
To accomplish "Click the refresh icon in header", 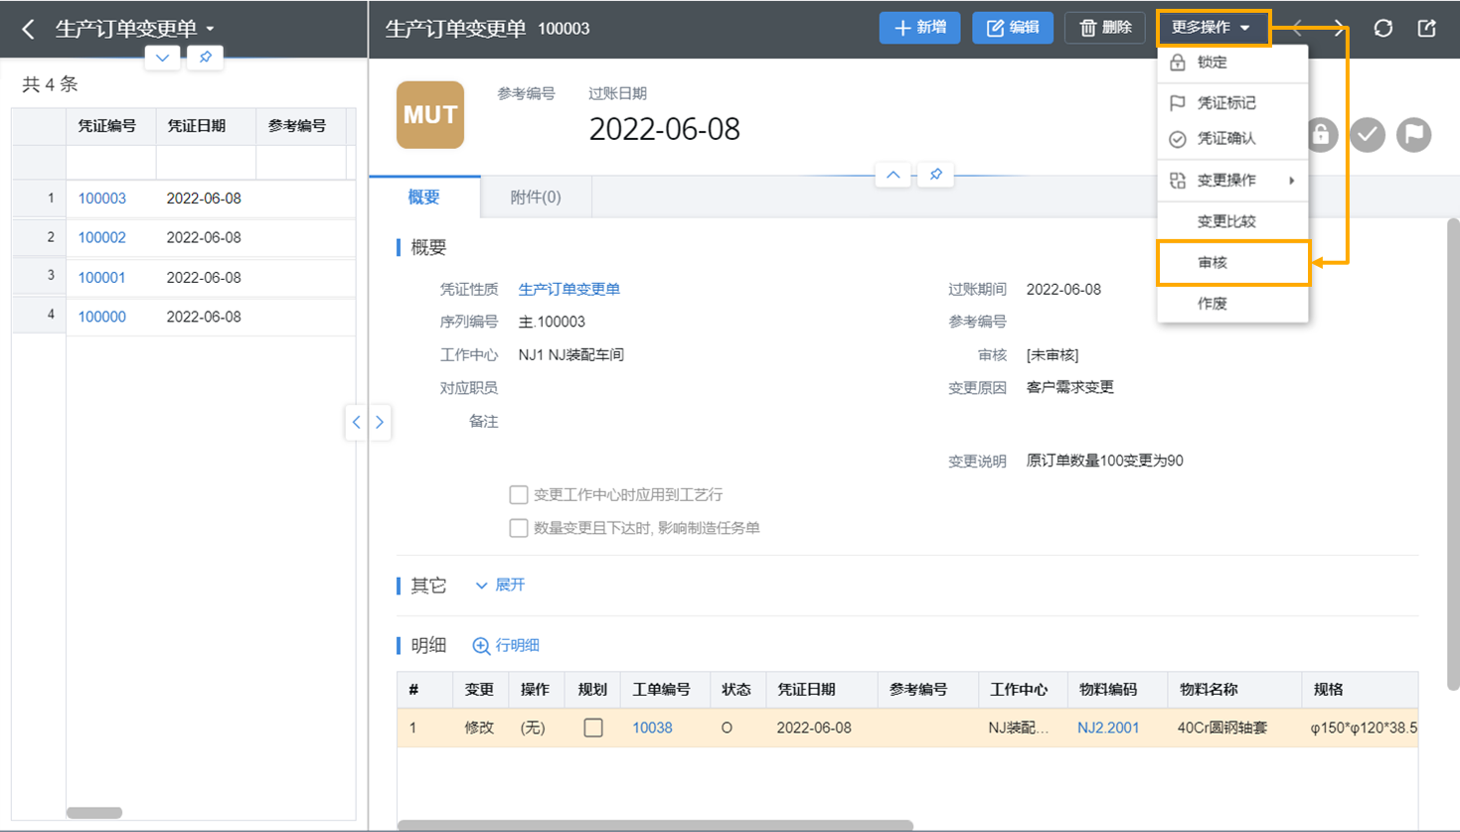I will pos(1383,28).
